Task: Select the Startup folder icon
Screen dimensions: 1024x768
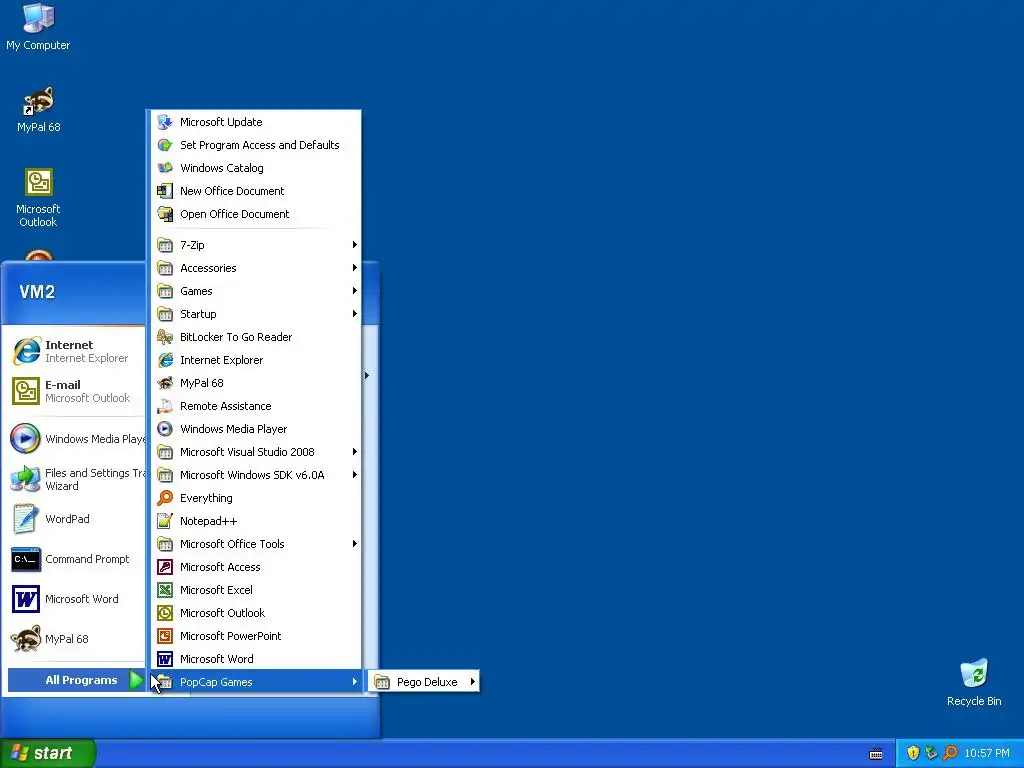Action: 165,314
